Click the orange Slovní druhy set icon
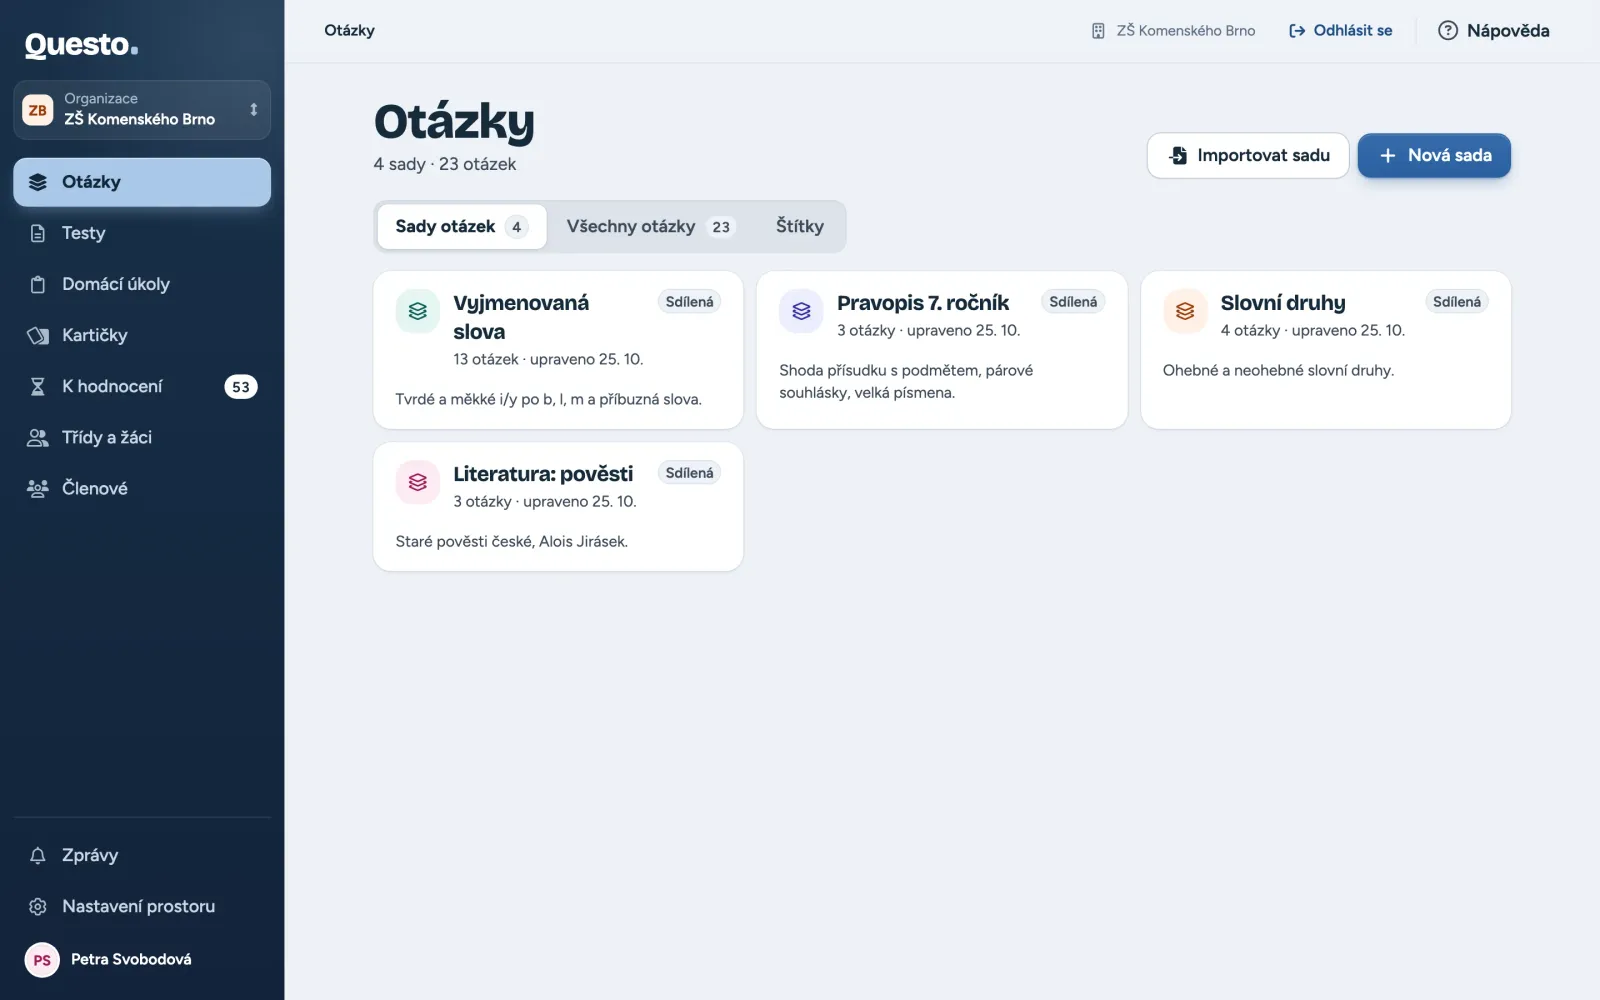 [1185, 311]
